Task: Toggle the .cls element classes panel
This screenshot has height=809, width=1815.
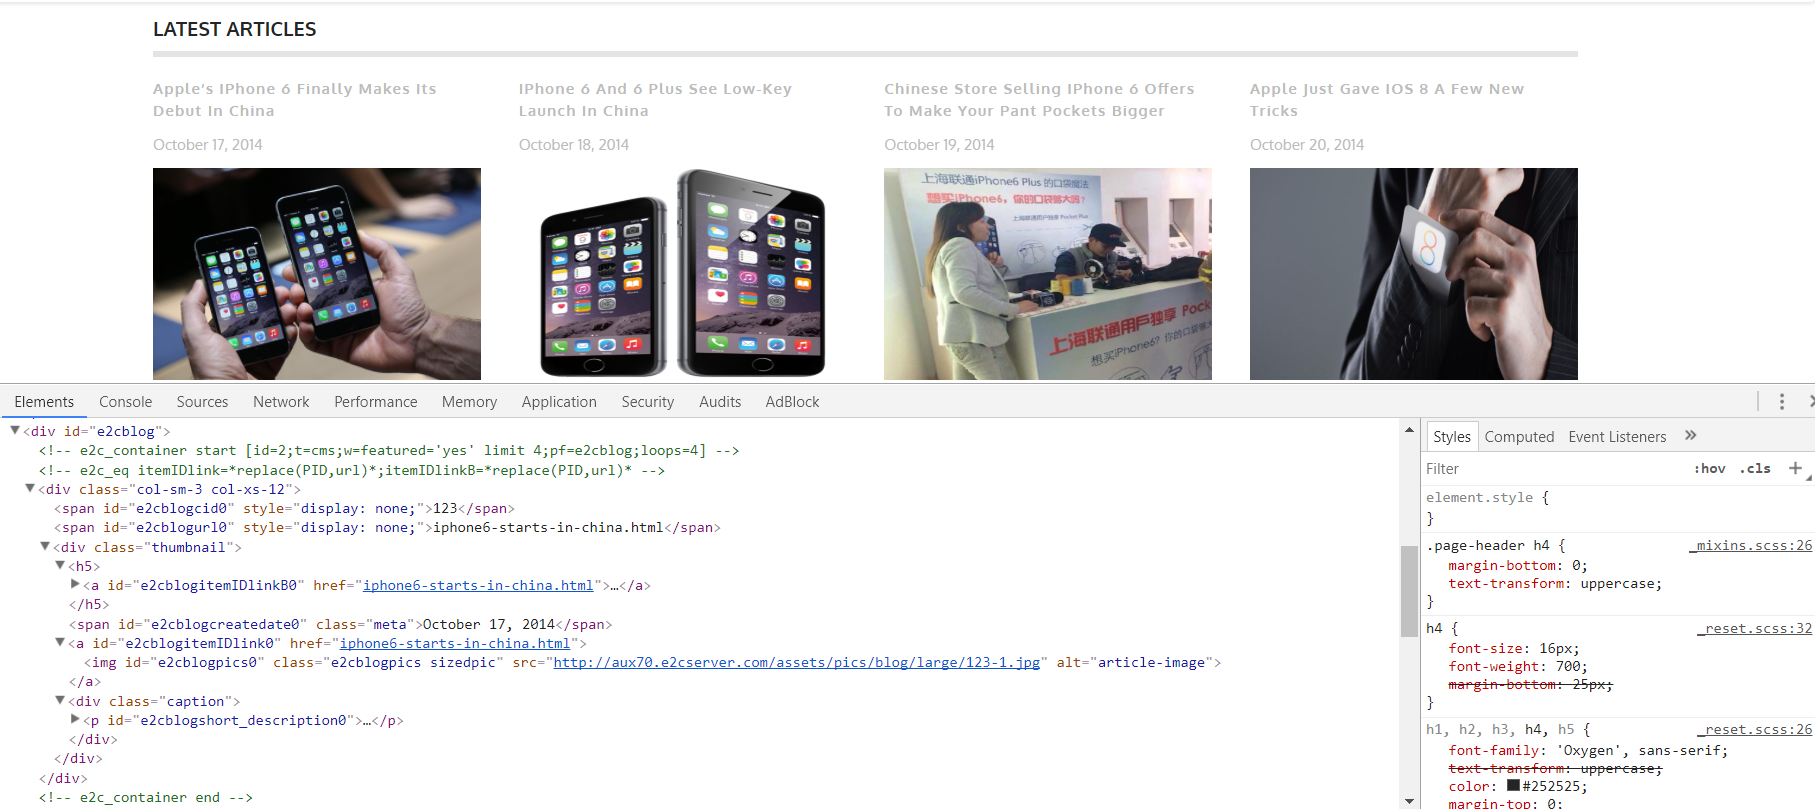Action: [x=1755, y=468]
